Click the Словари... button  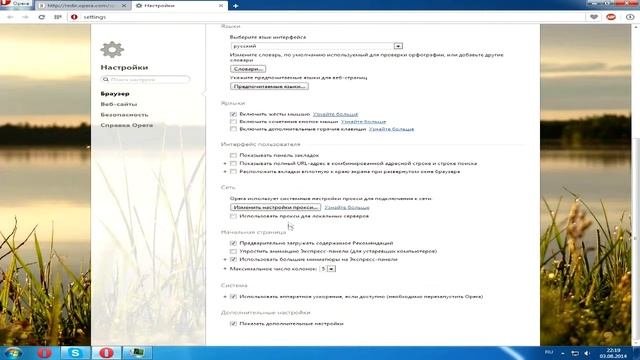point(248,69)
